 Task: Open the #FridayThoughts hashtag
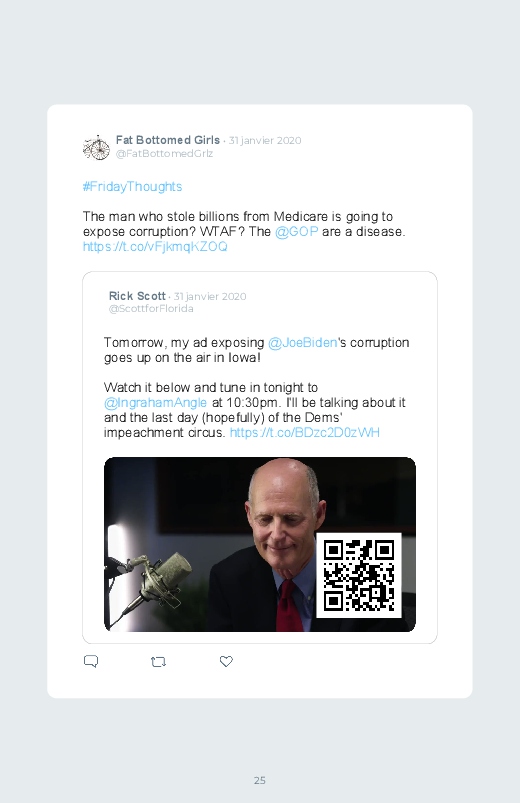pos(132,186)
